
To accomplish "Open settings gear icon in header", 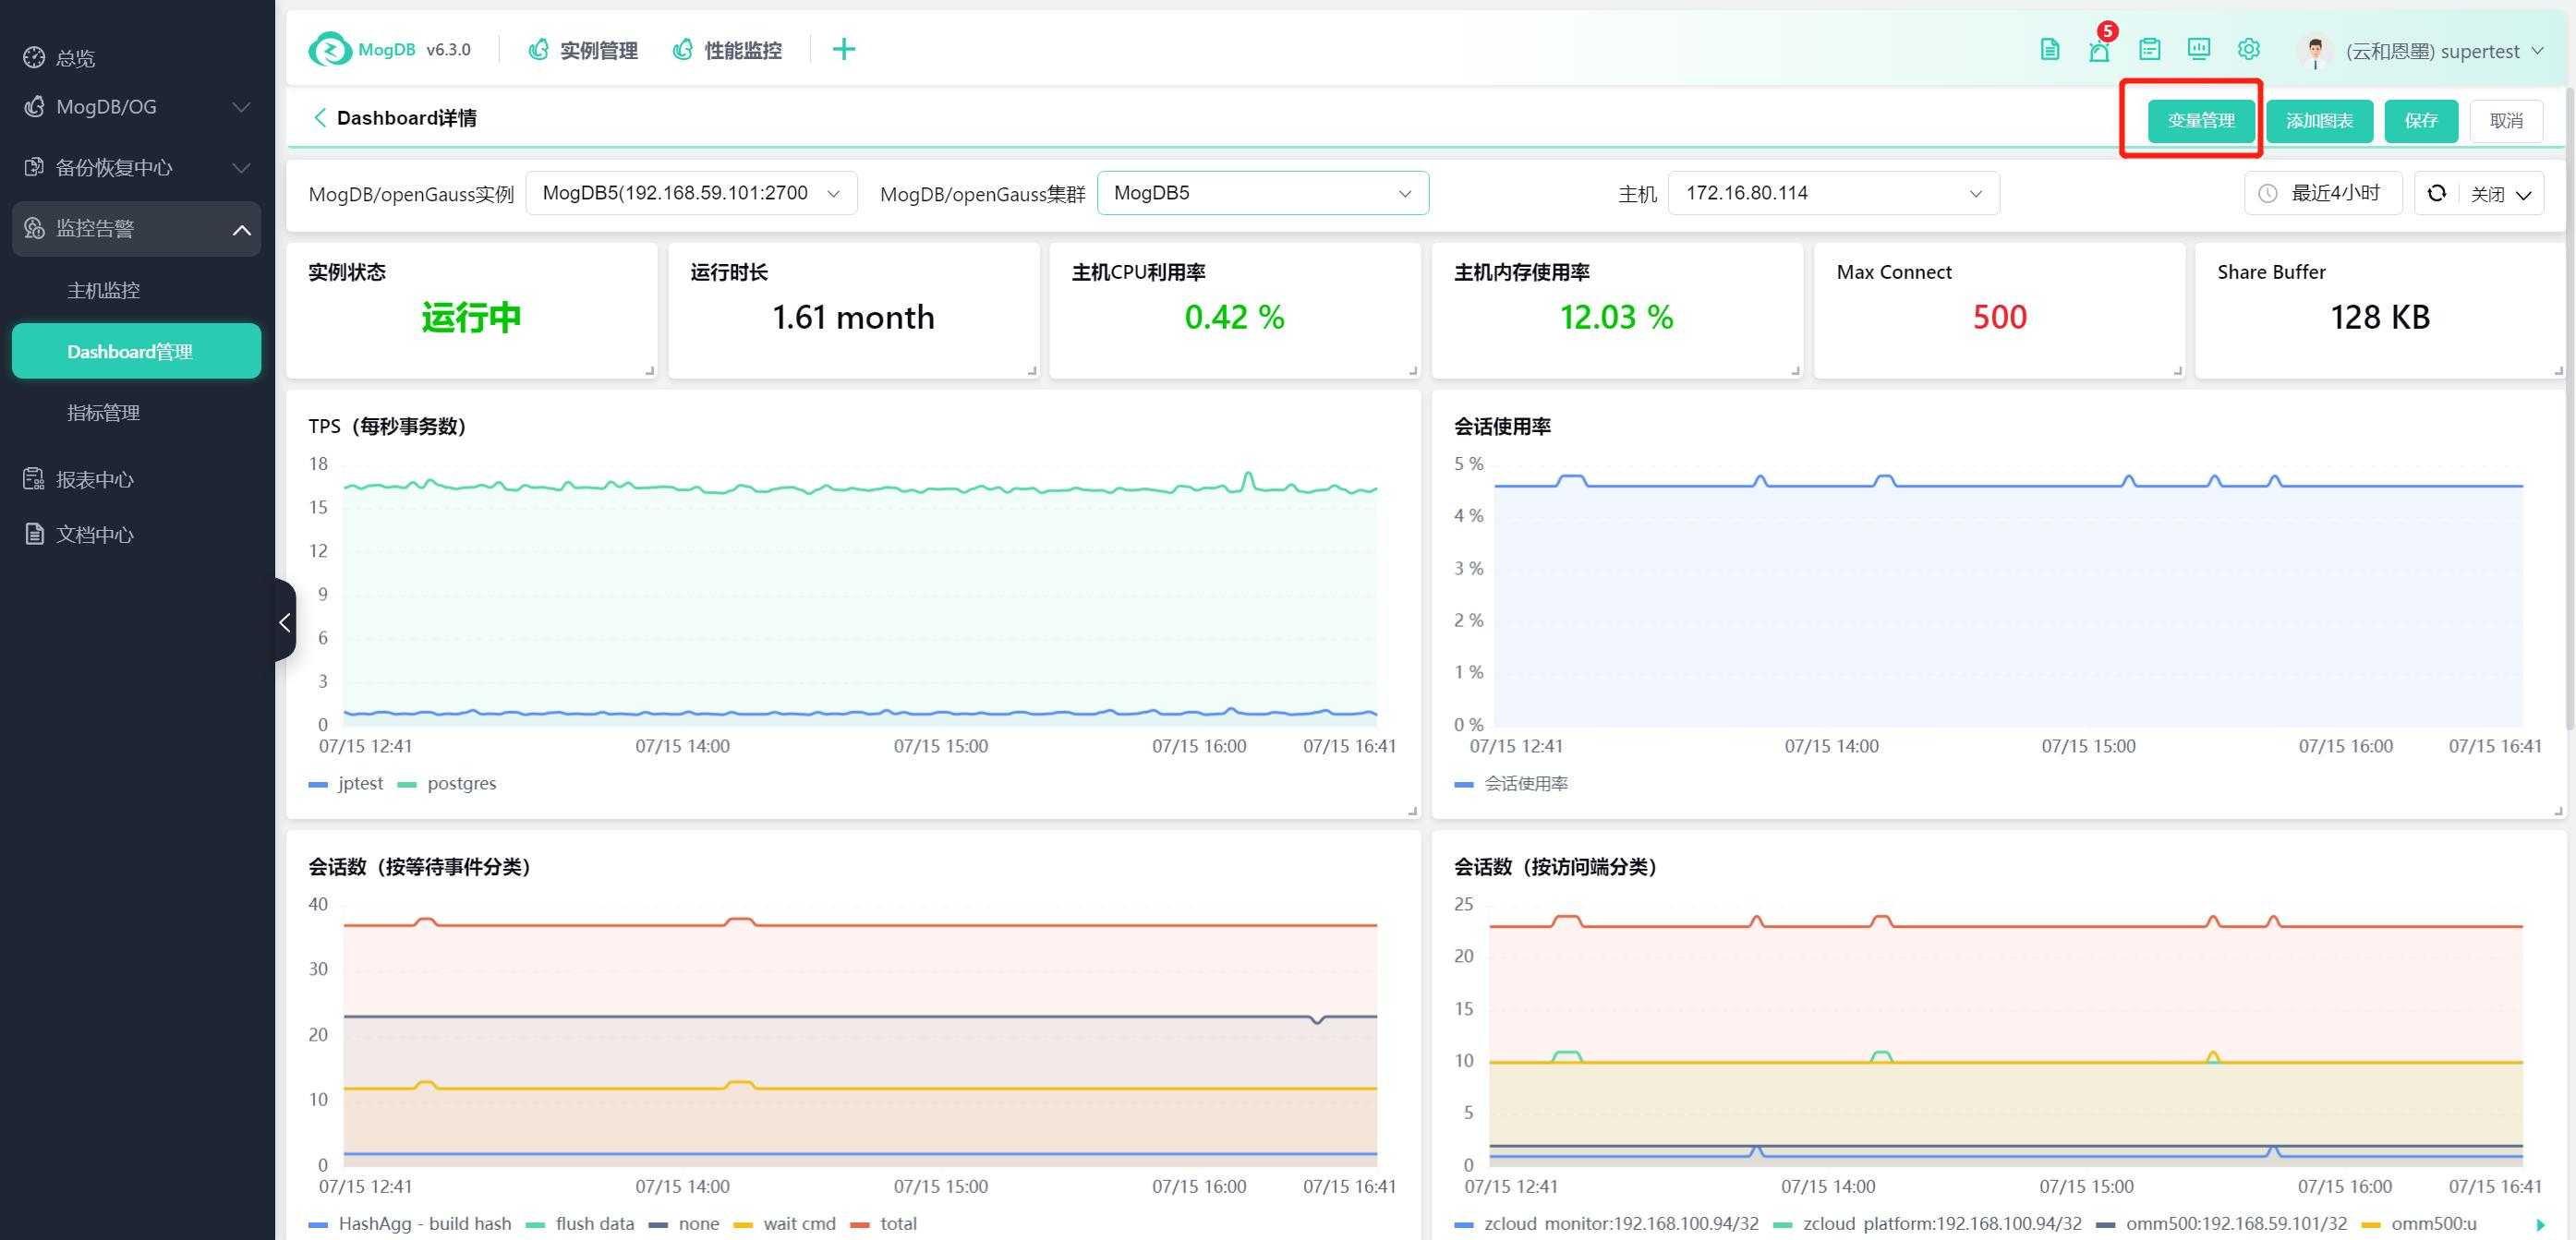I will click(x=2249, y=49).
